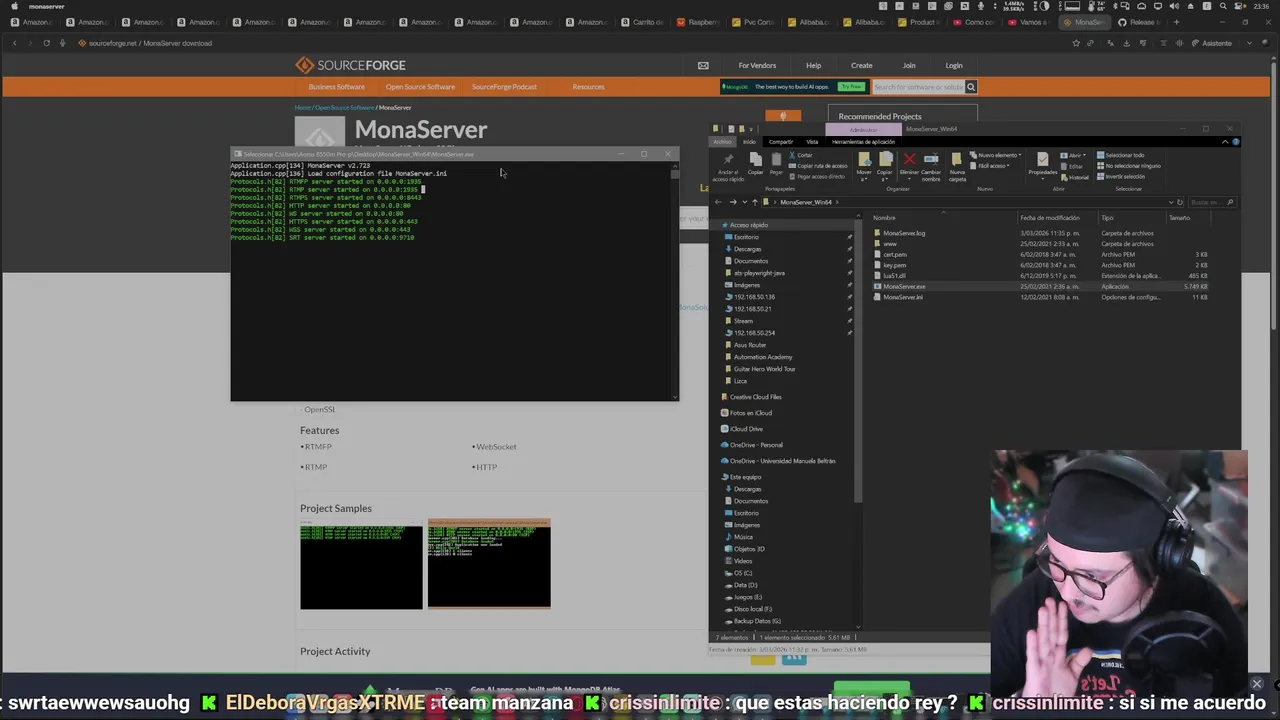Open the Nuevo elemento dropdown

(995, 155)
